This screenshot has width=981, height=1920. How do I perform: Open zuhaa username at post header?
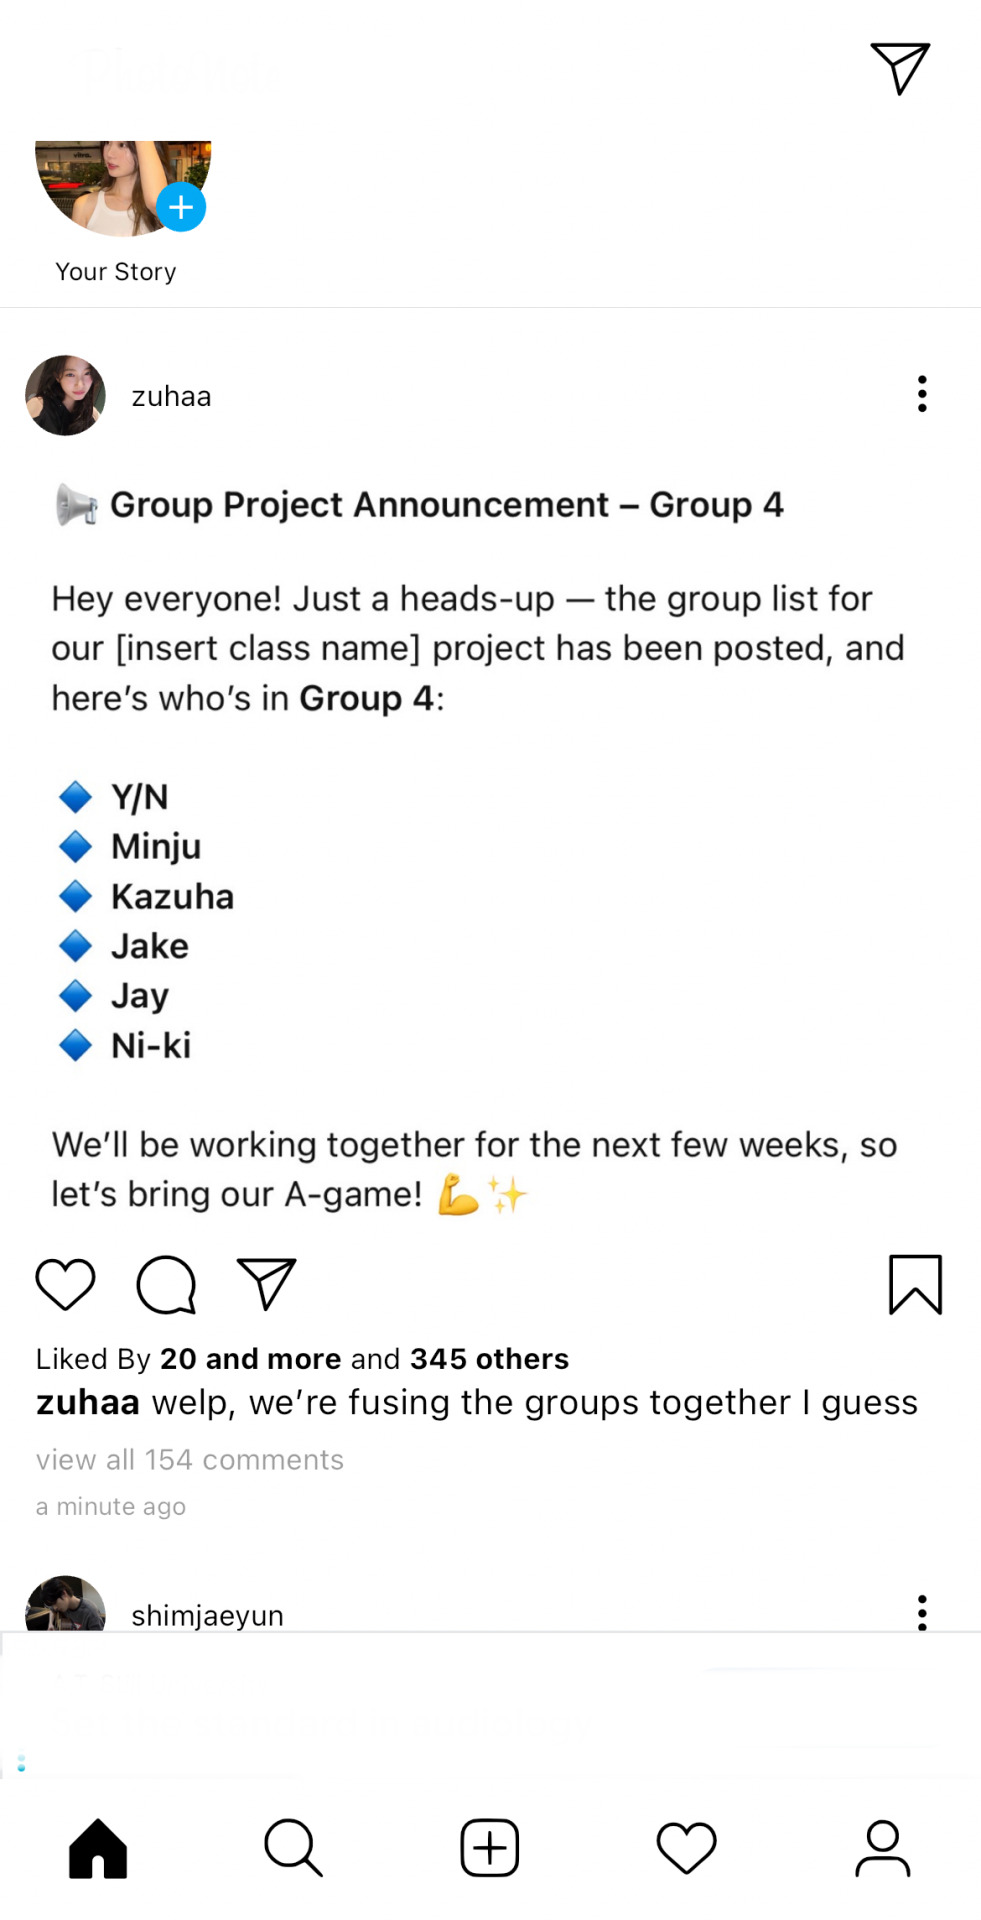click(x=171, y=397)
